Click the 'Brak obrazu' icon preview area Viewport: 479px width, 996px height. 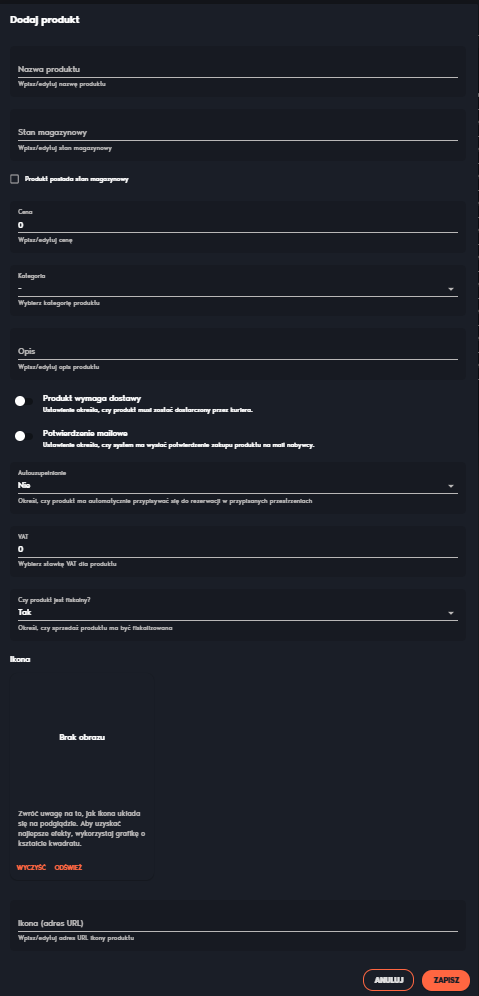(82, 737)
